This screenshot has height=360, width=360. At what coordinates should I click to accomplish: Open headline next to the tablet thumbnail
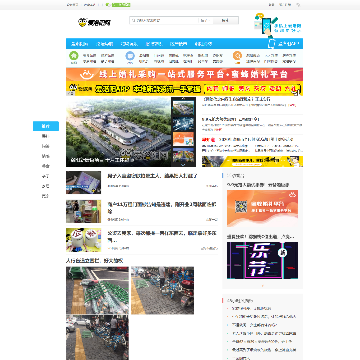click(152, 176)
